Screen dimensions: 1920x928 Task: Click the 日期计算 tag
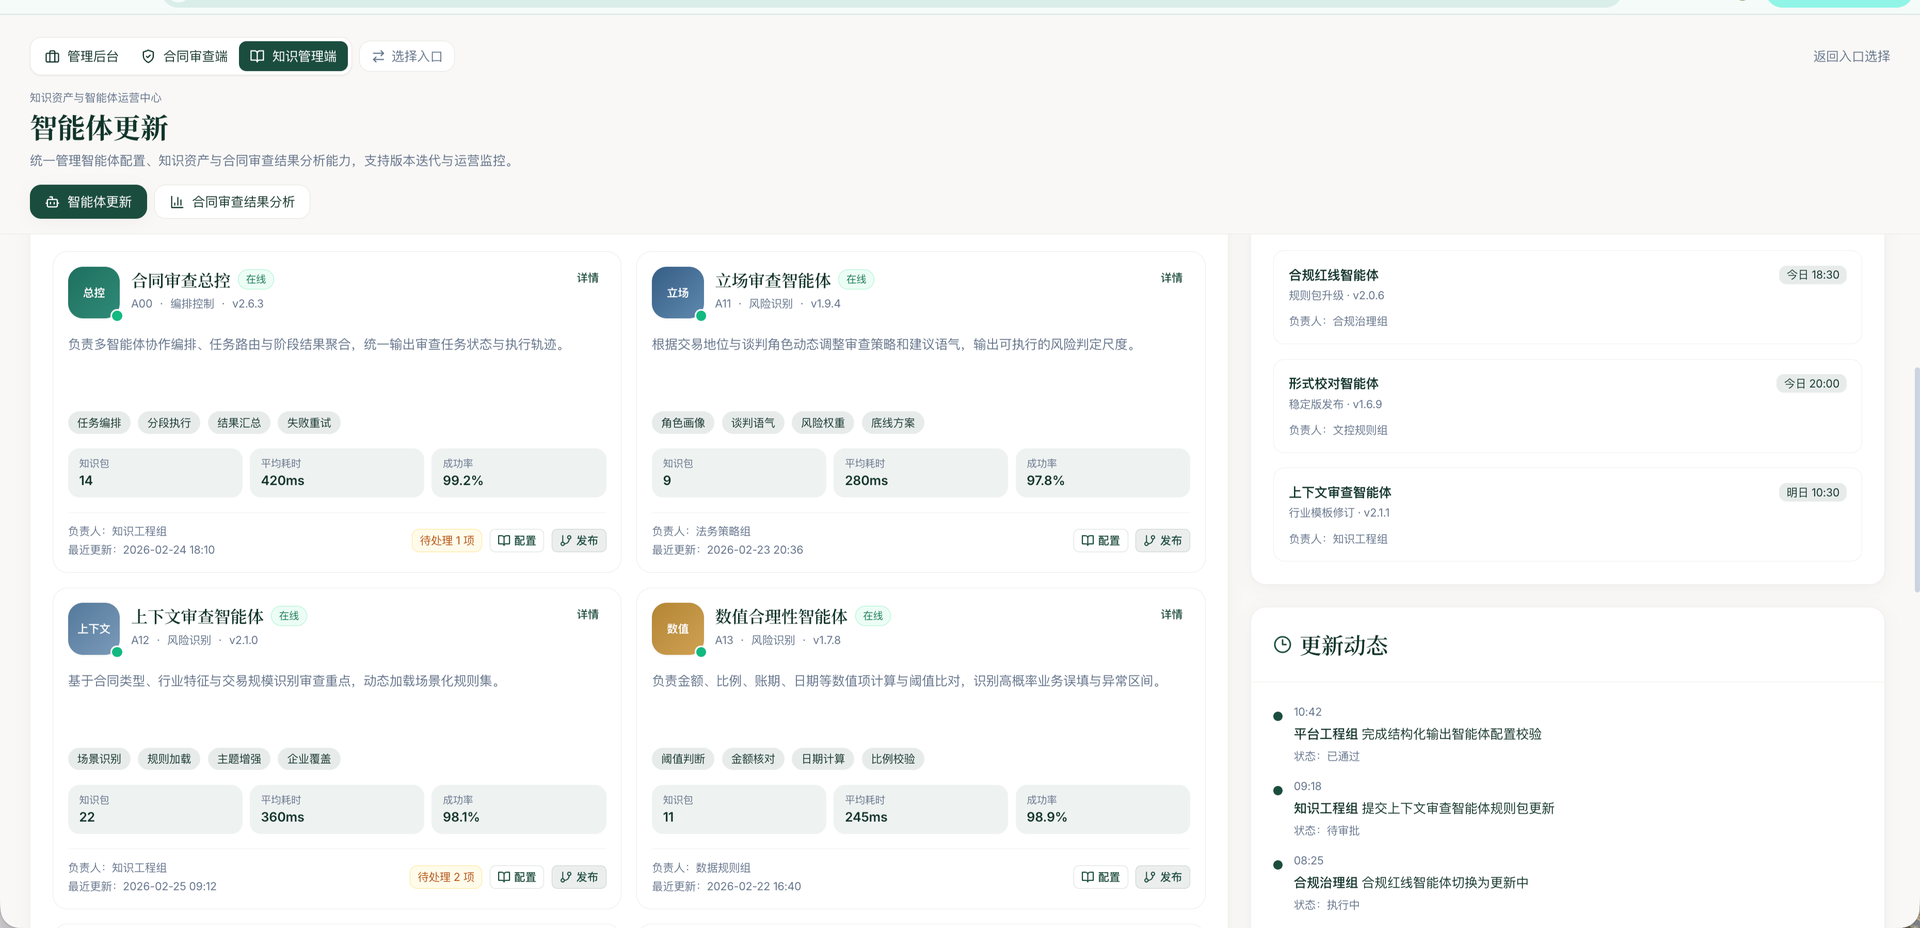tap(823, 759)
